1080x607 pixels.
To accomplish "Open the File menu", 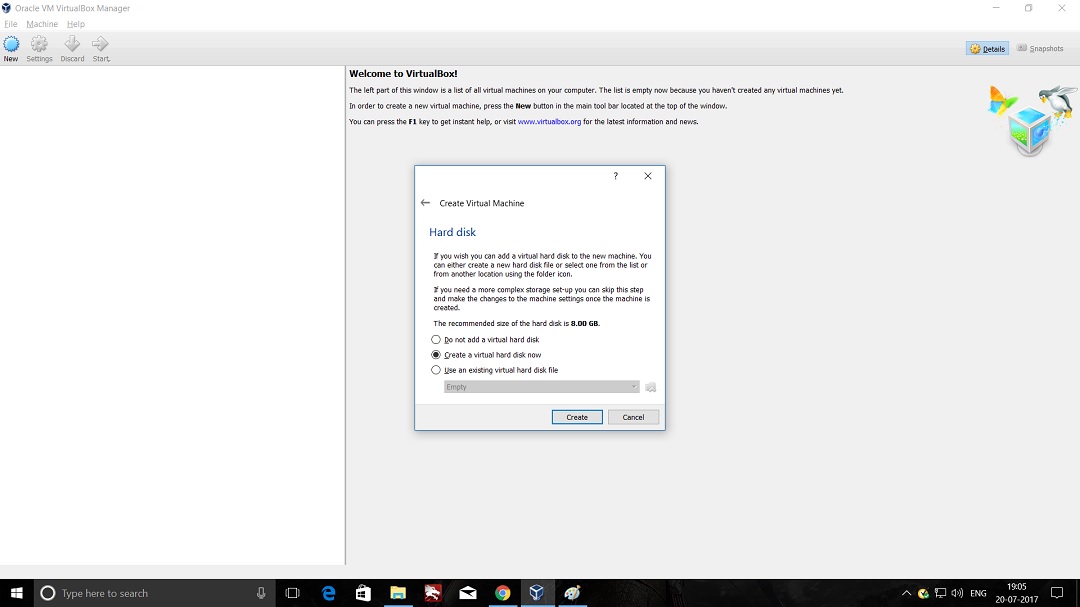I will click(x=11, y=24).
